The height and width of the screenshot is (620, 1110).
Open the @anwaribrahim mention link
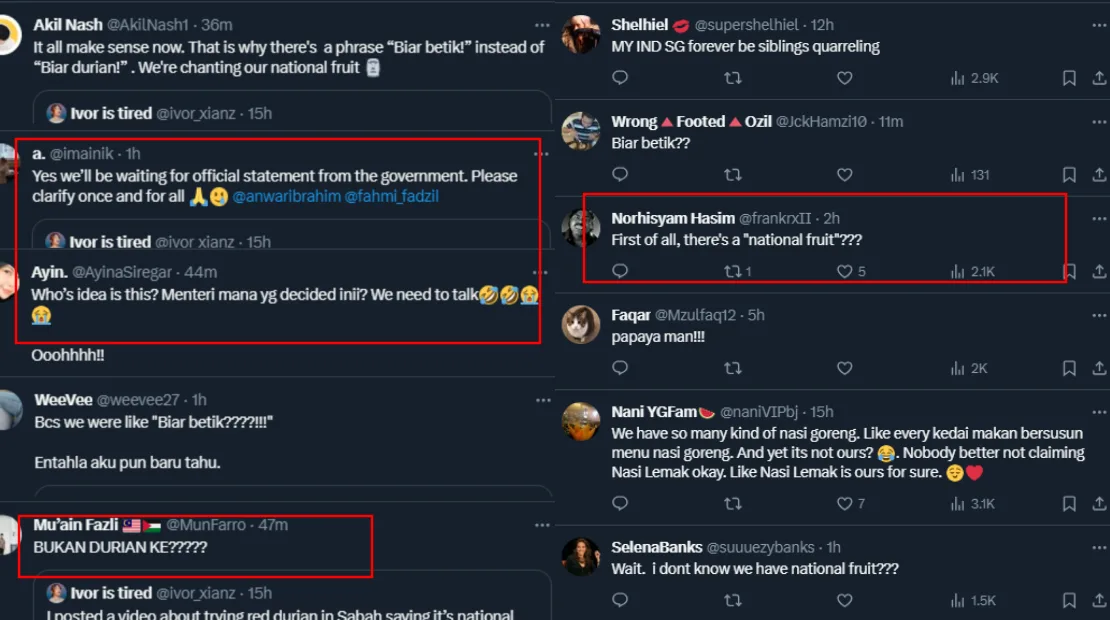tap(286, 197)
